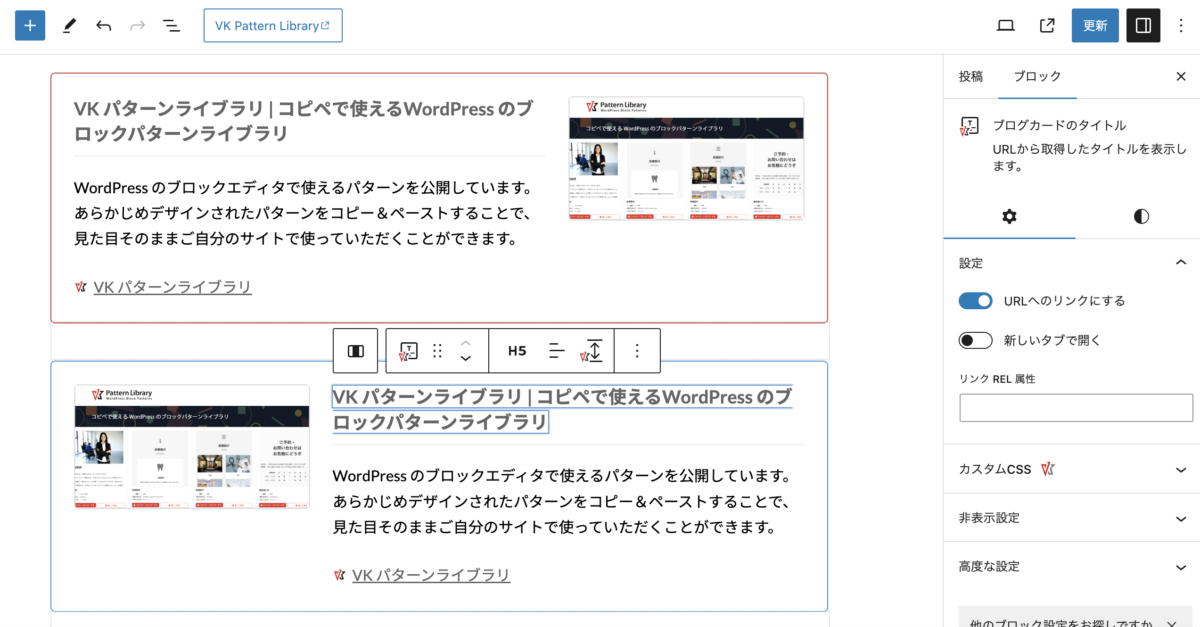Screen dimensions: 1200x627
Task: Select the pencil Tools icon
Action: [x=68, y=26]
